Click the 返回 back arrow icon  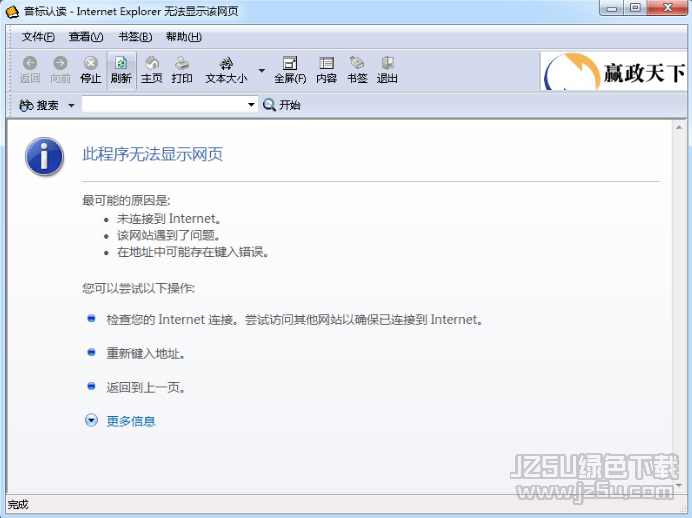[30, 63]
